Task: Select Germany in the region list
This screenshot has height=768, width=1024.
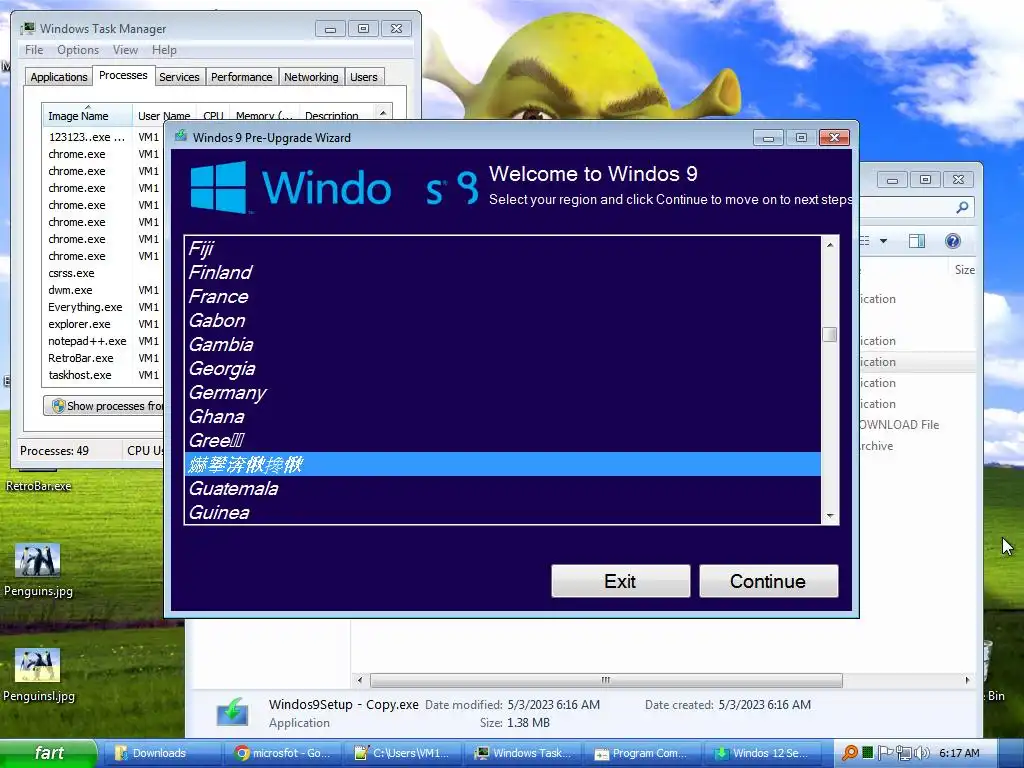Action: pyautogui.click(x=502, y=392)
